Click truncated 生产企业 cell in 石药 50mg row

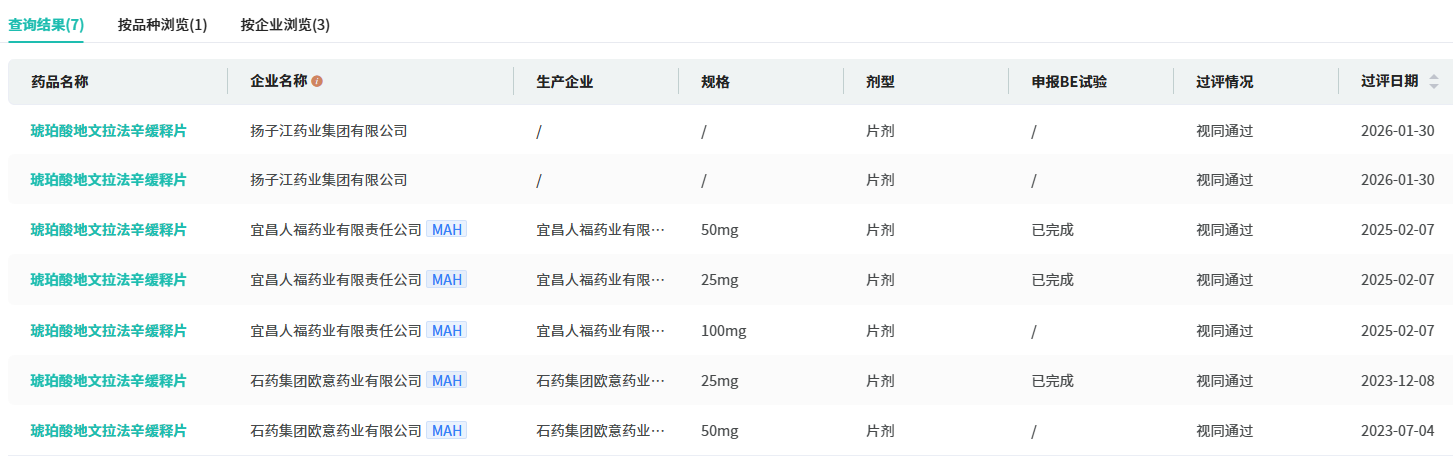[x=600, y=430]
